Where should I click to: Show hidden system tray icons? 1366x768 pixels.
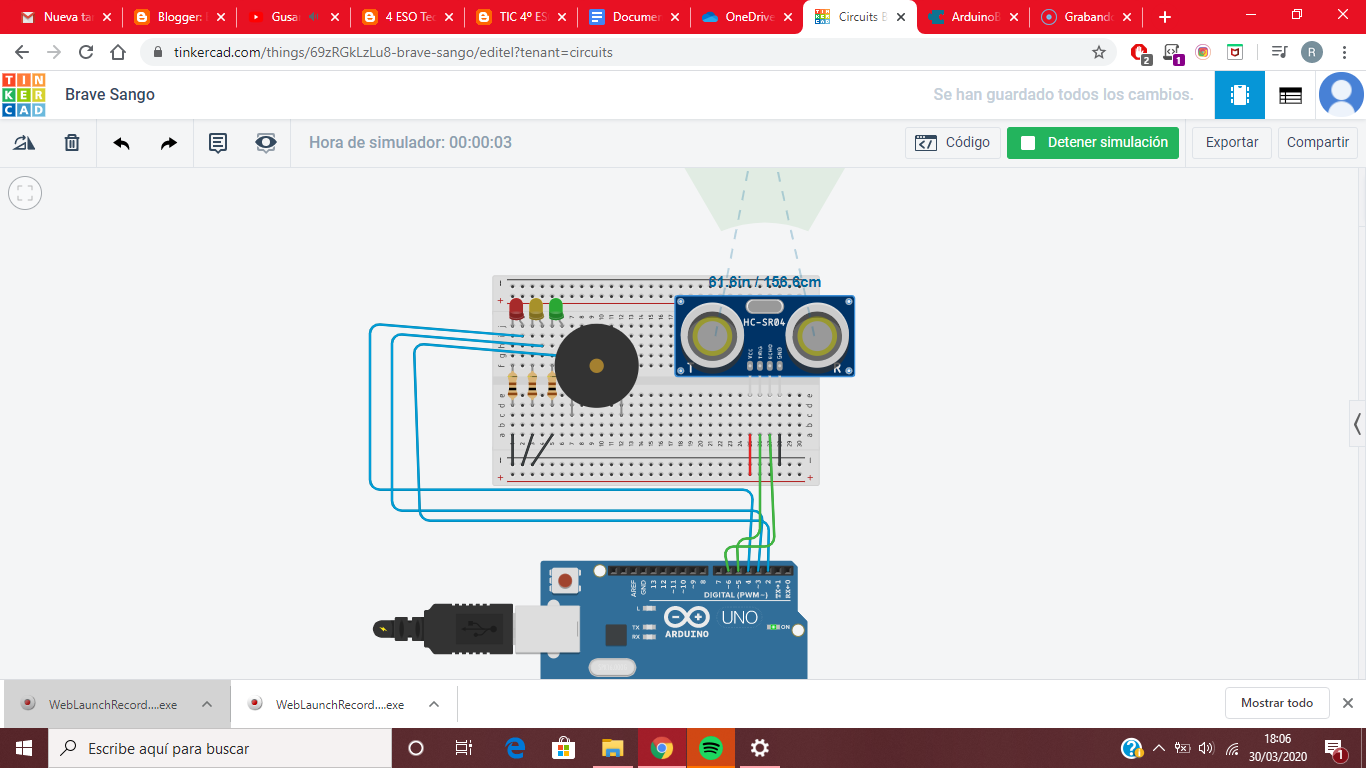1159,748
